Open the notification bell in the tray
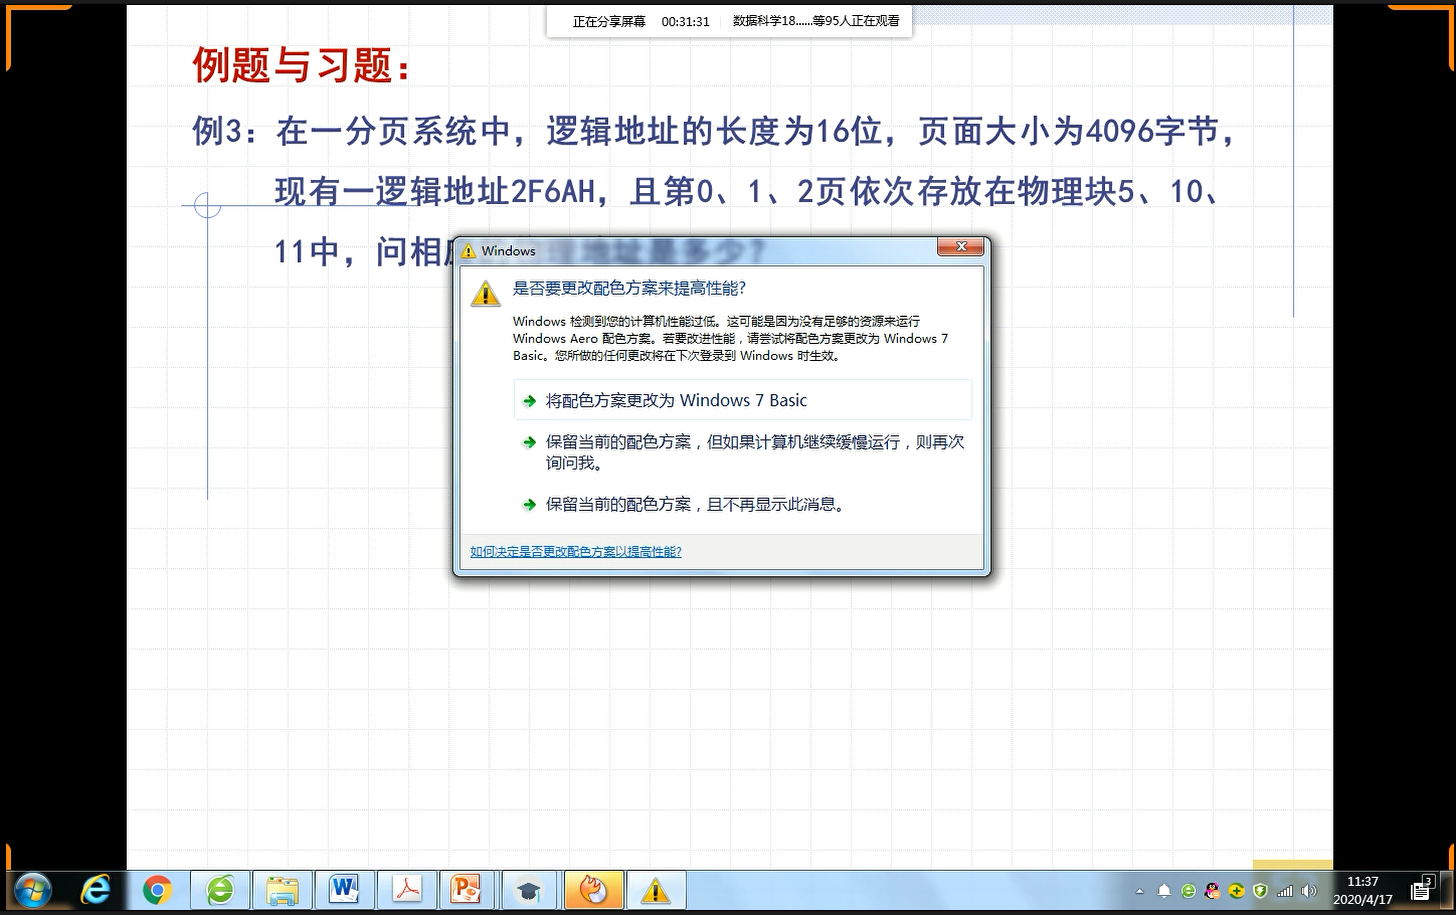 [1164, 891]
